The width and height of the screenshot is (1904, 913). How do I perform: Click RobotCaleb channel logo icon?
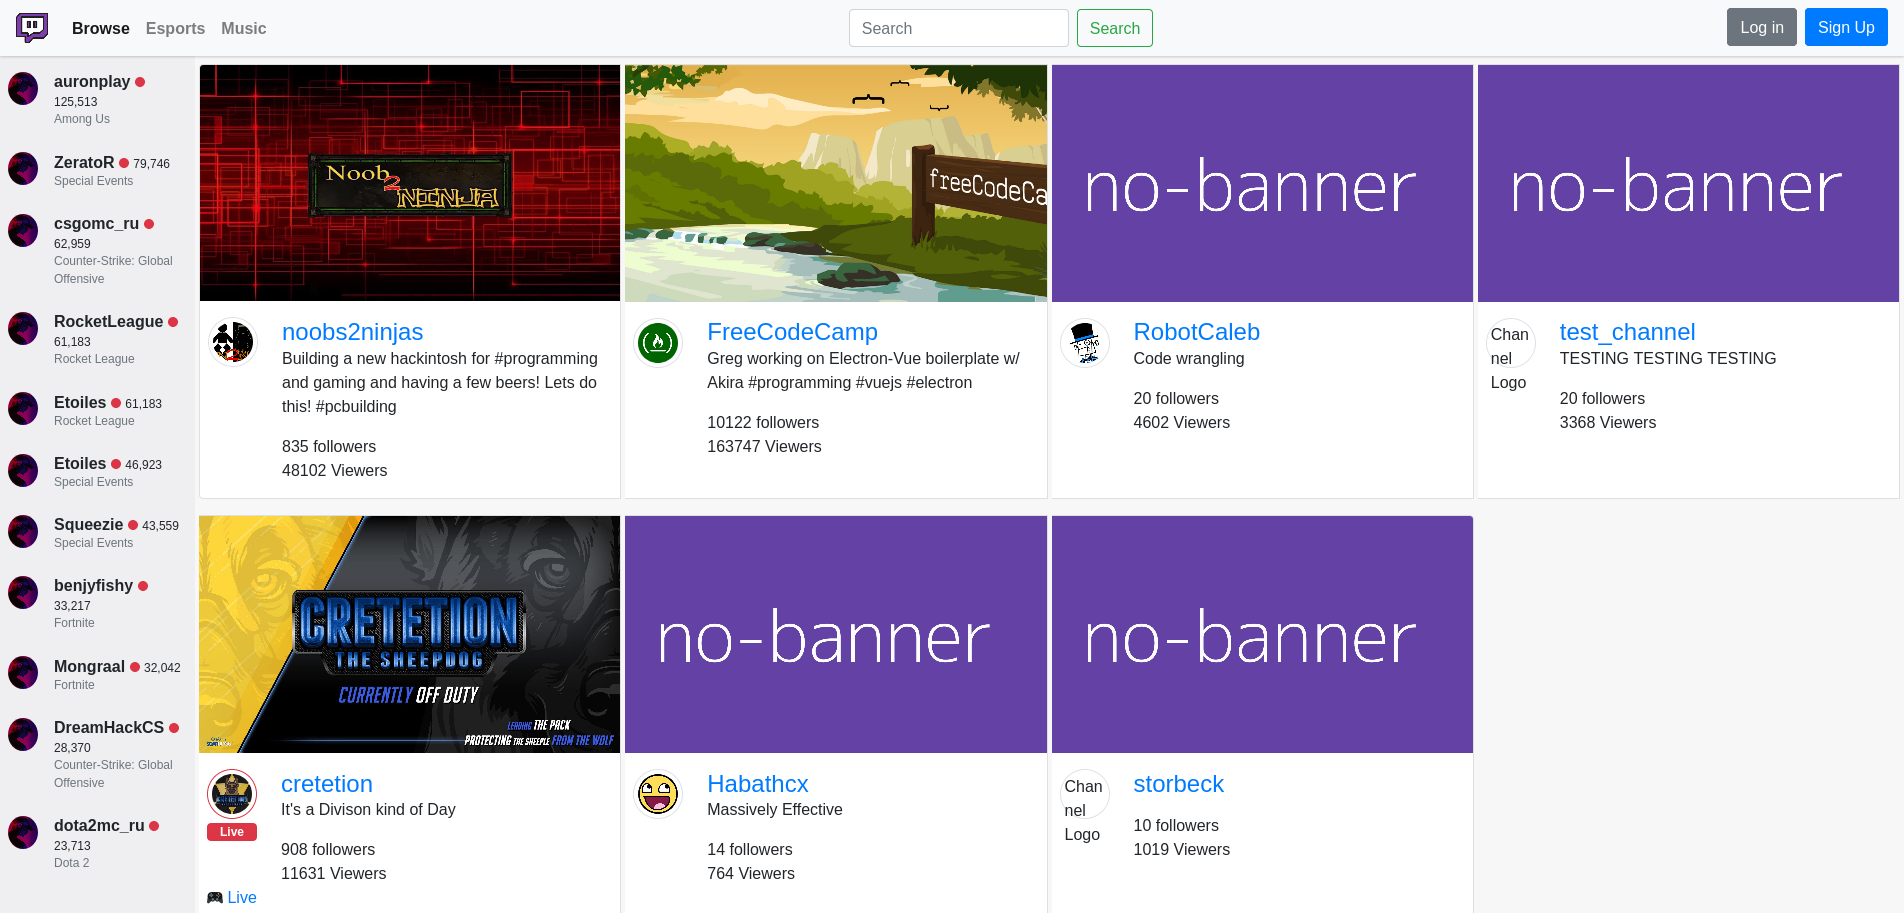(1085, 342)
